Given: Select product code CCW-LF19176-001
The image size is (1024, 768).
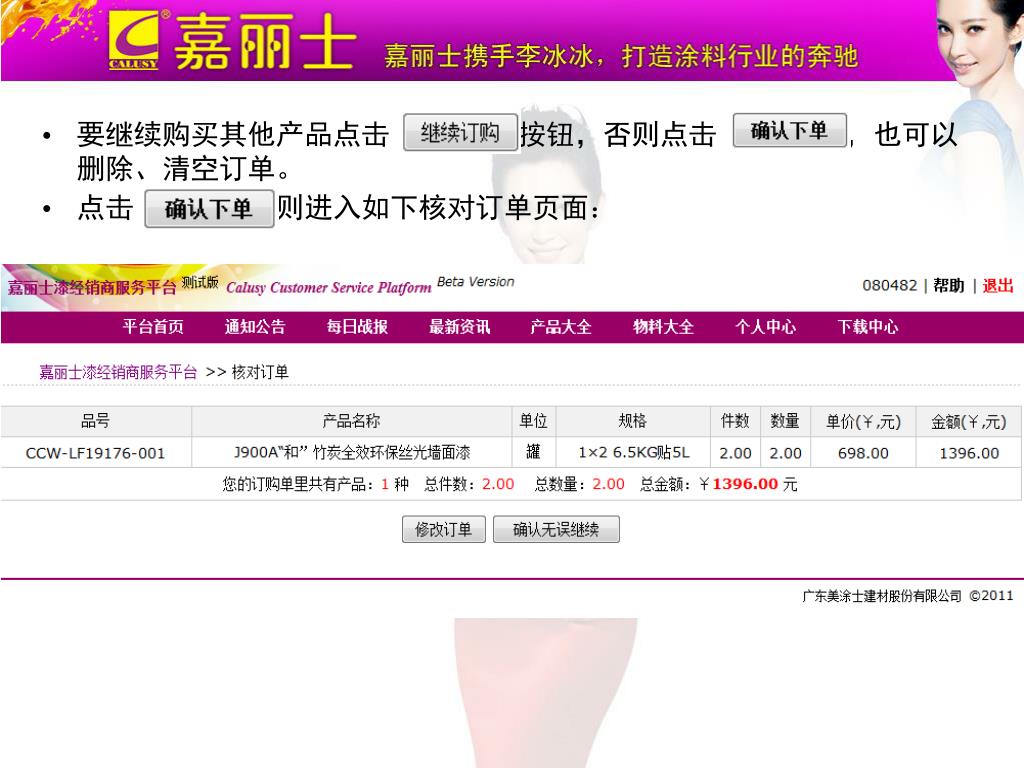Looking at the screenshot, I should click(x=95, y=453).
